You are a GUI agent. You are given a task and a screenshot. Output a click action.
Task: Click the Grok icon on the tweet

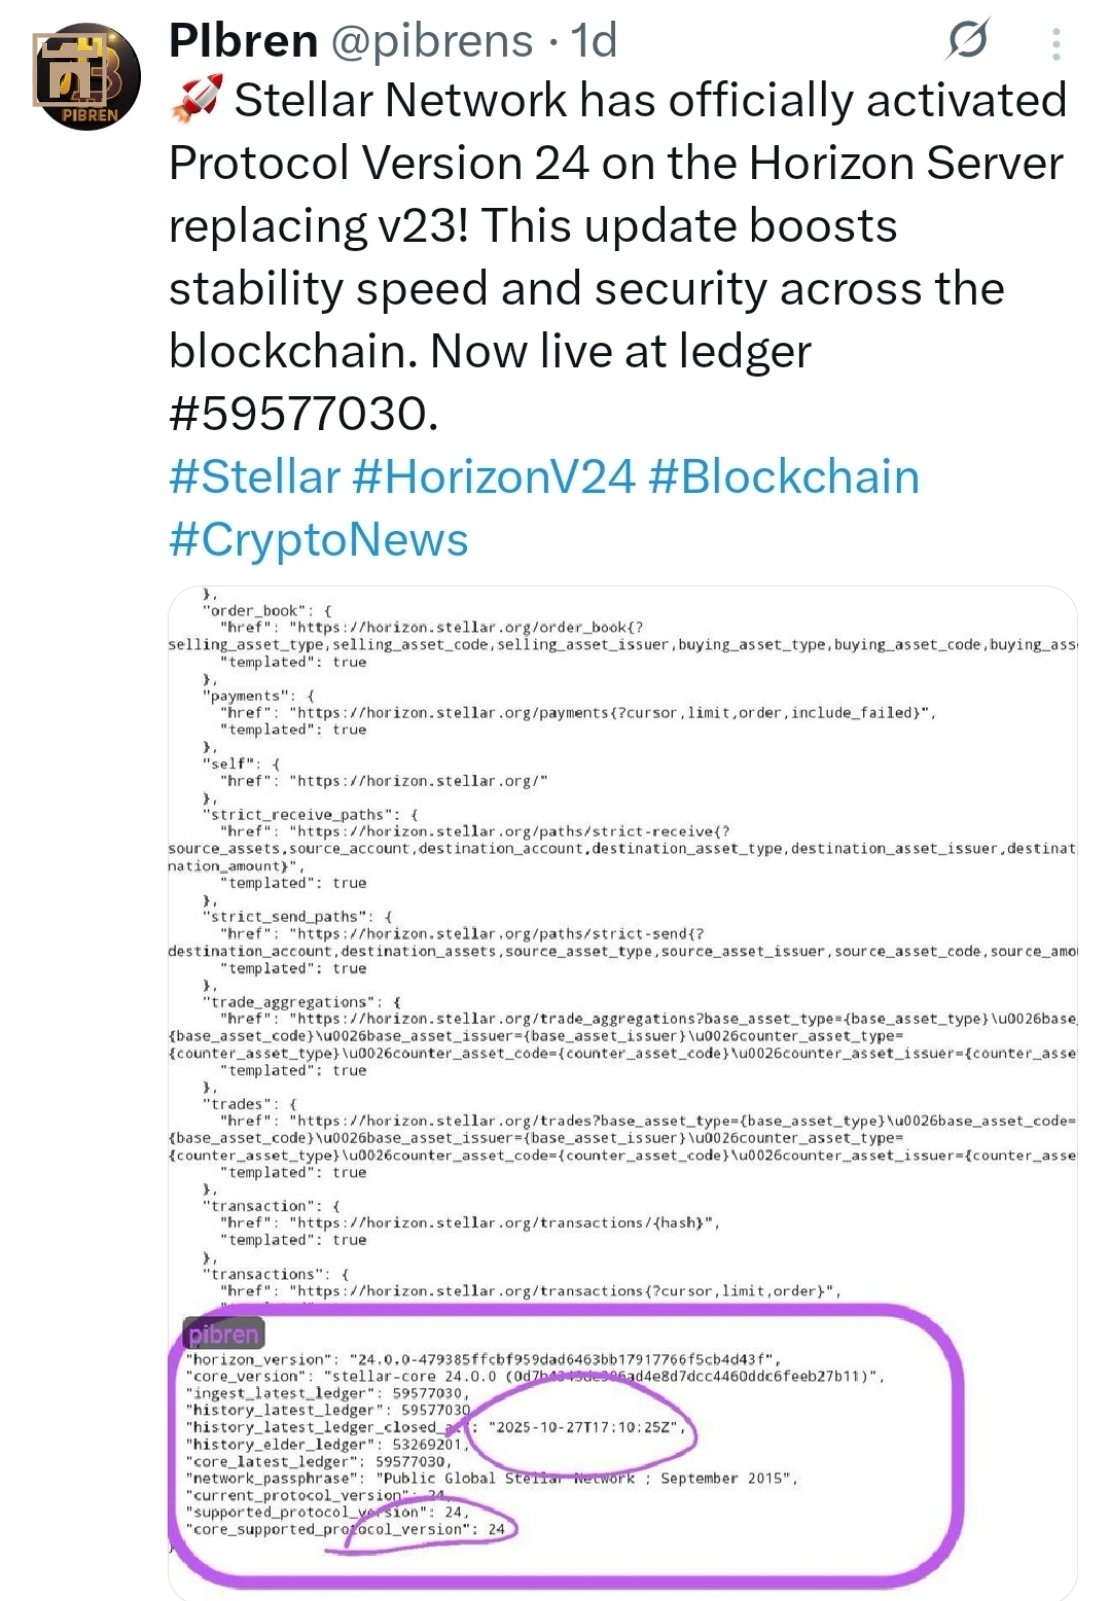point(967,41)
